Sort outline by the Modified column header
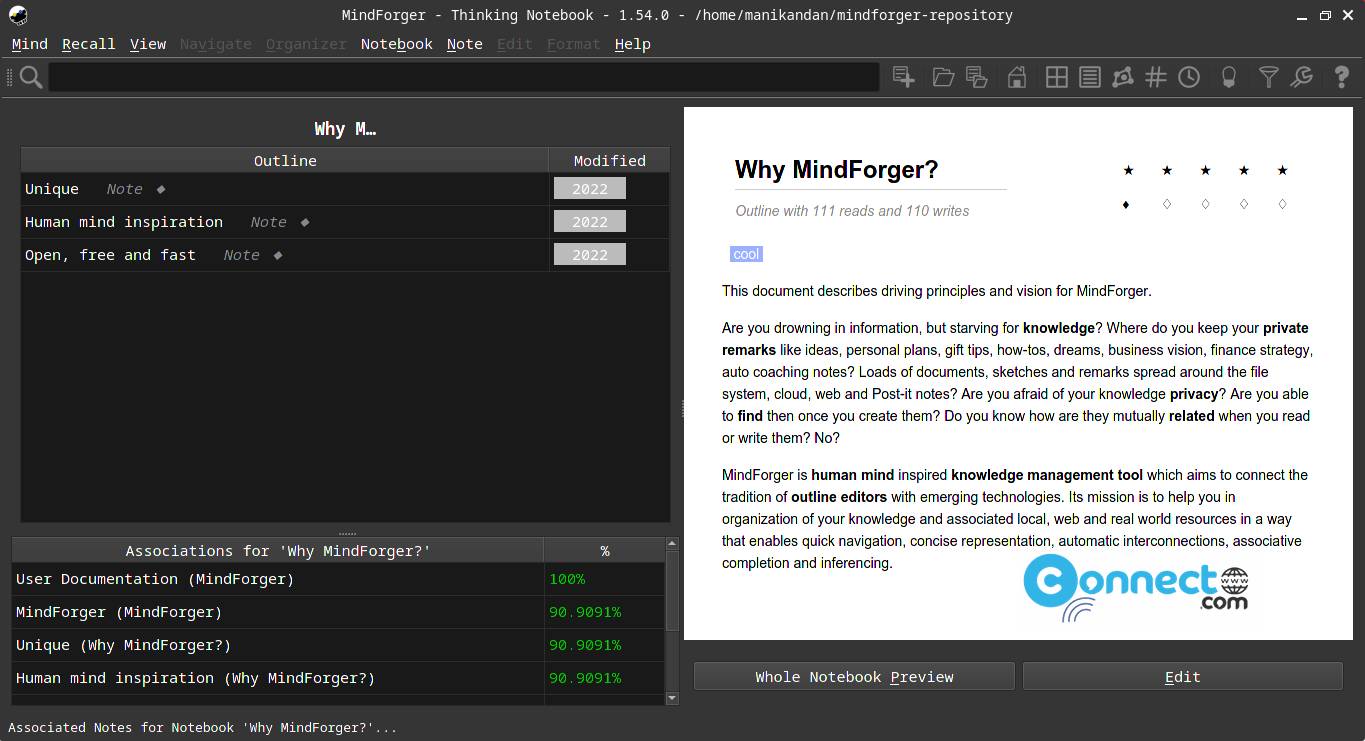Screen dimensions: 1365x741 click(x=609, y=160)
